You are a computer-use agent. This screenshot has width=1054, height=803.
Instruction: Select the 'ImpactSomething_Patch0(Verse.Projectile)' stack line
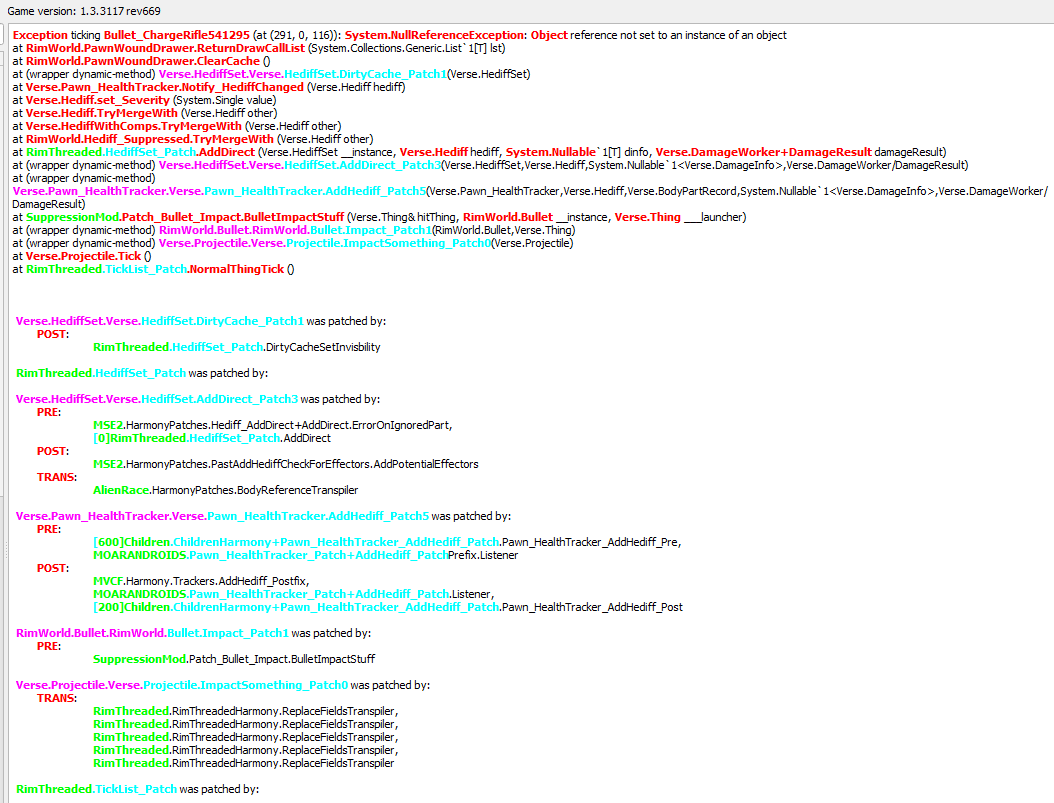click(x=293, y=243)
